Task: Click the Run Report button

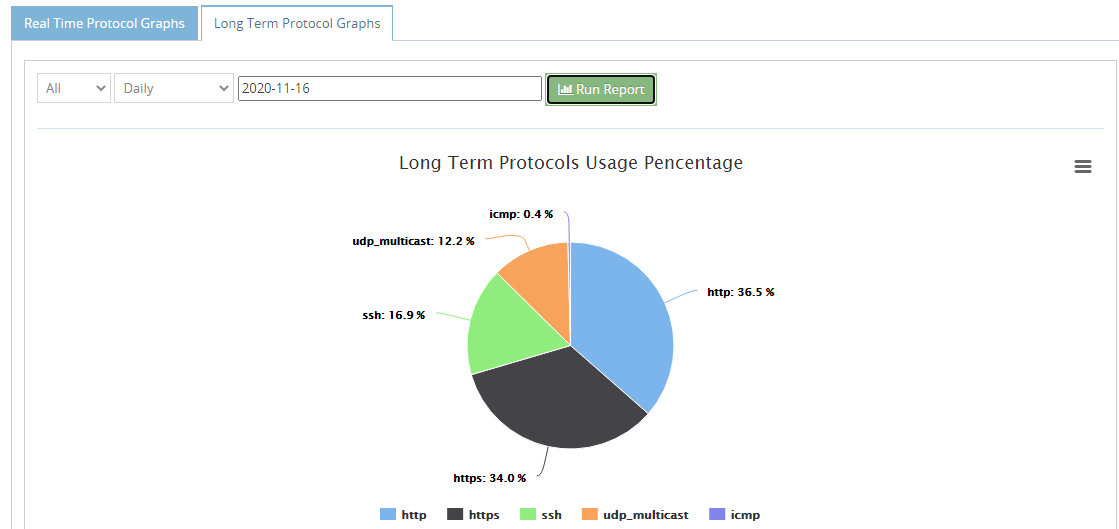Action: pos(601,89)
